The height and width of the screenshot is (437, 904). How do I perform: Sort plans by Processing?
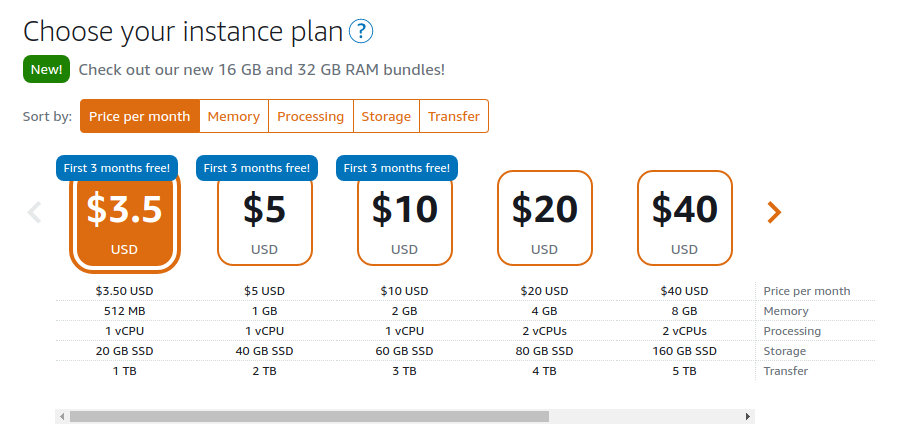(x=311, y=116)
